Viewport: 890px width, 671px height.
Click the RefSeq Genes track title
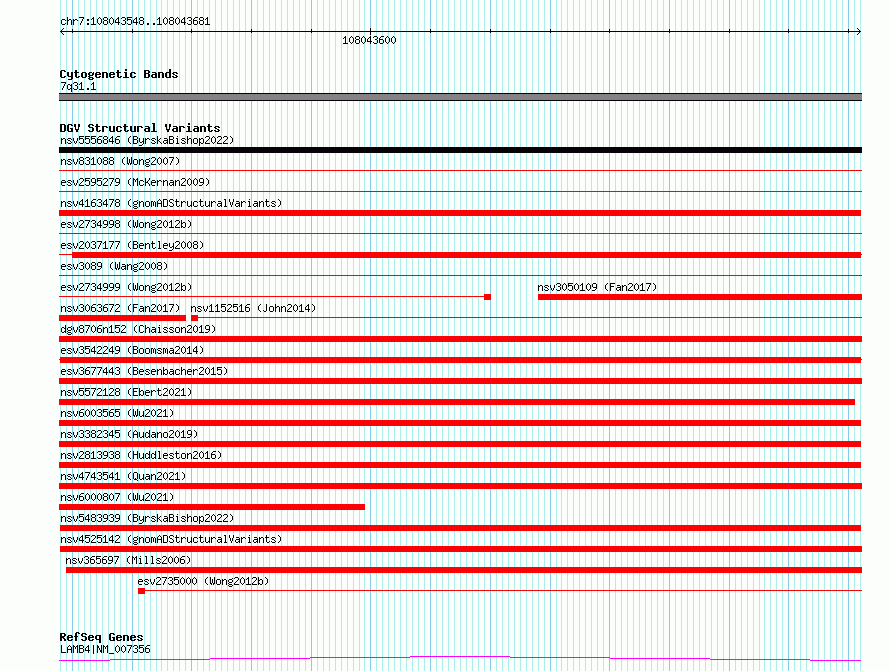pos(101,637)
